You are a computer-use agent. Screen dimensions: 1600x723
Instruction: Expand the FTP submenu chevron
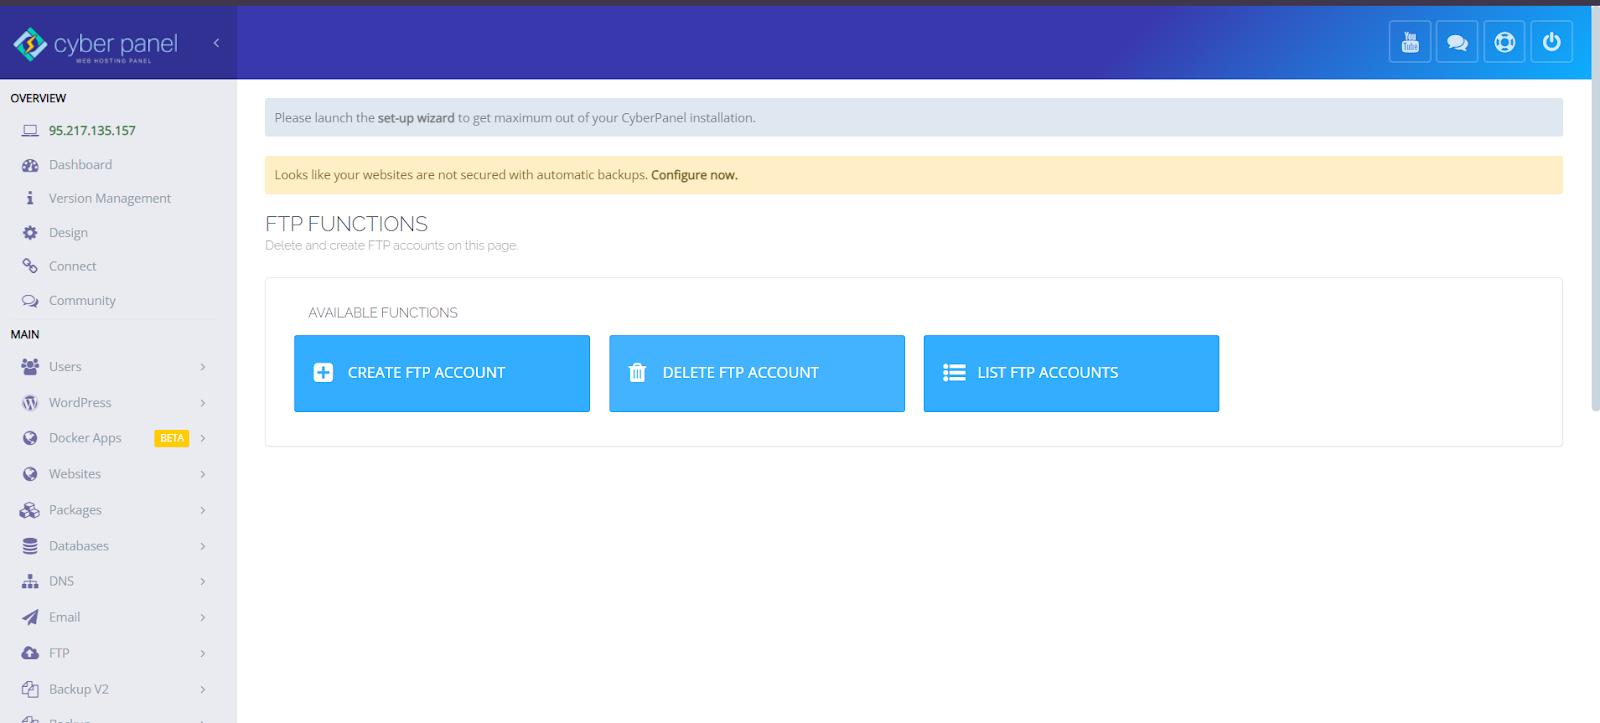click(202, 653)
